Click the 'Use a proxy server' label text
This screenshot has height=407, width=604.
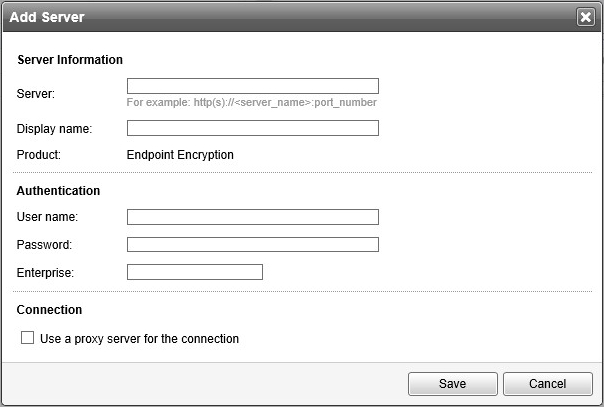click(139, 339)
